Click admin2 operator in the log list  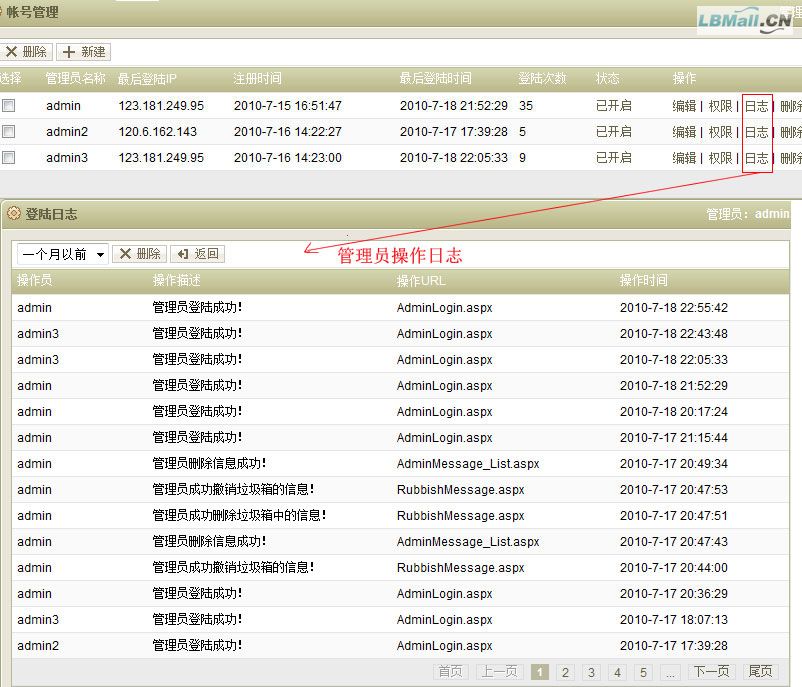pos(38,646)
